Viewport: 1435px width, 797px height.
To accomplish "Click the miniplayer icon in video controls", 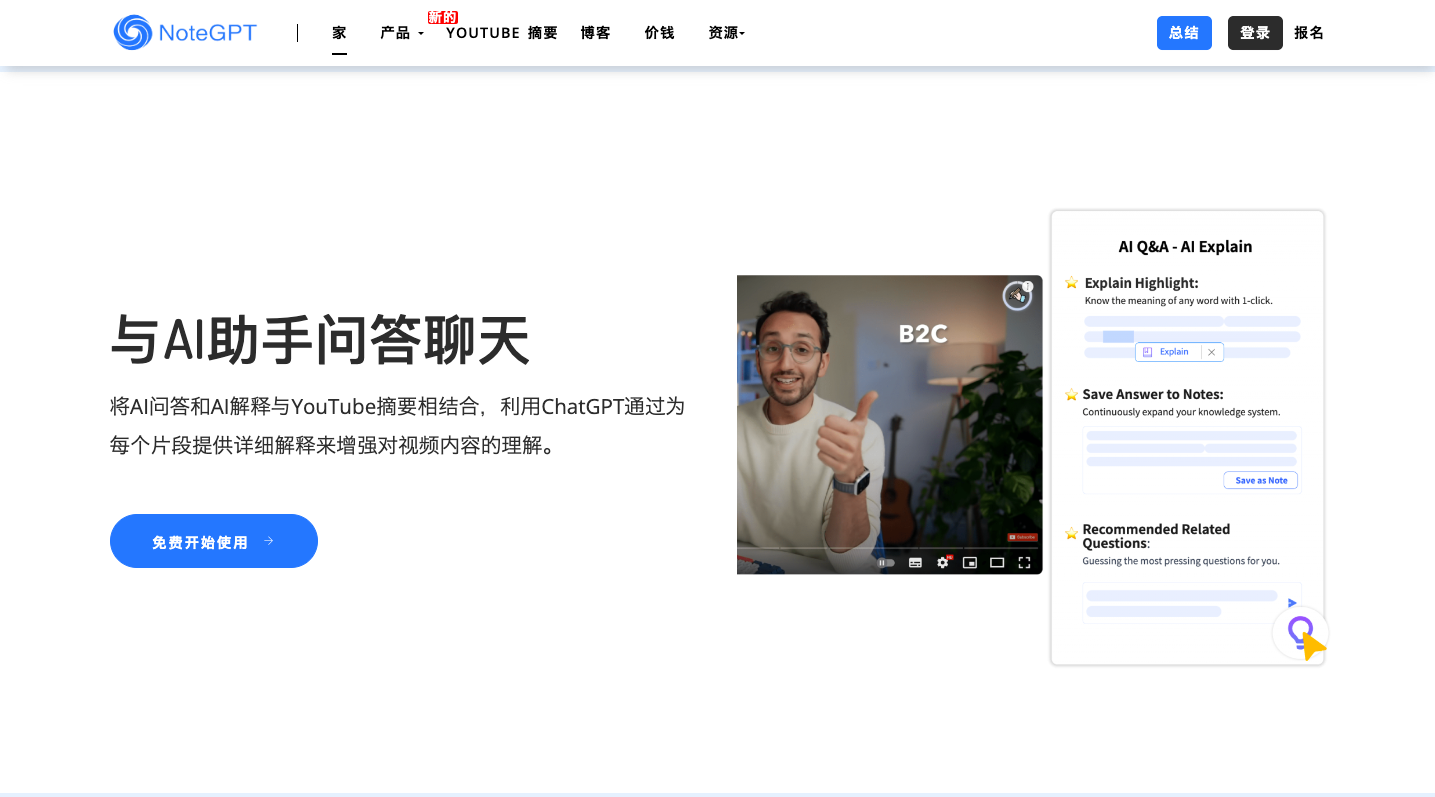I will click(x=969, y=563).
